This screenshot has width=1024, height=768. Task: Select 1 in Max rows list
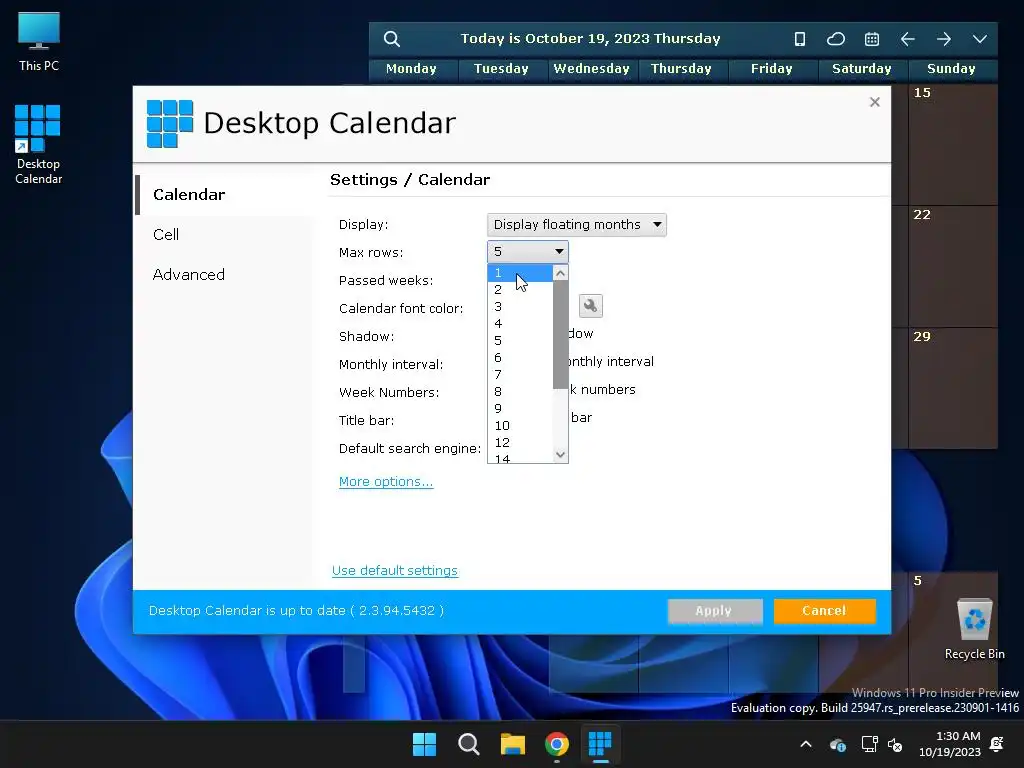pyautogui.click(x=520, y=273)
